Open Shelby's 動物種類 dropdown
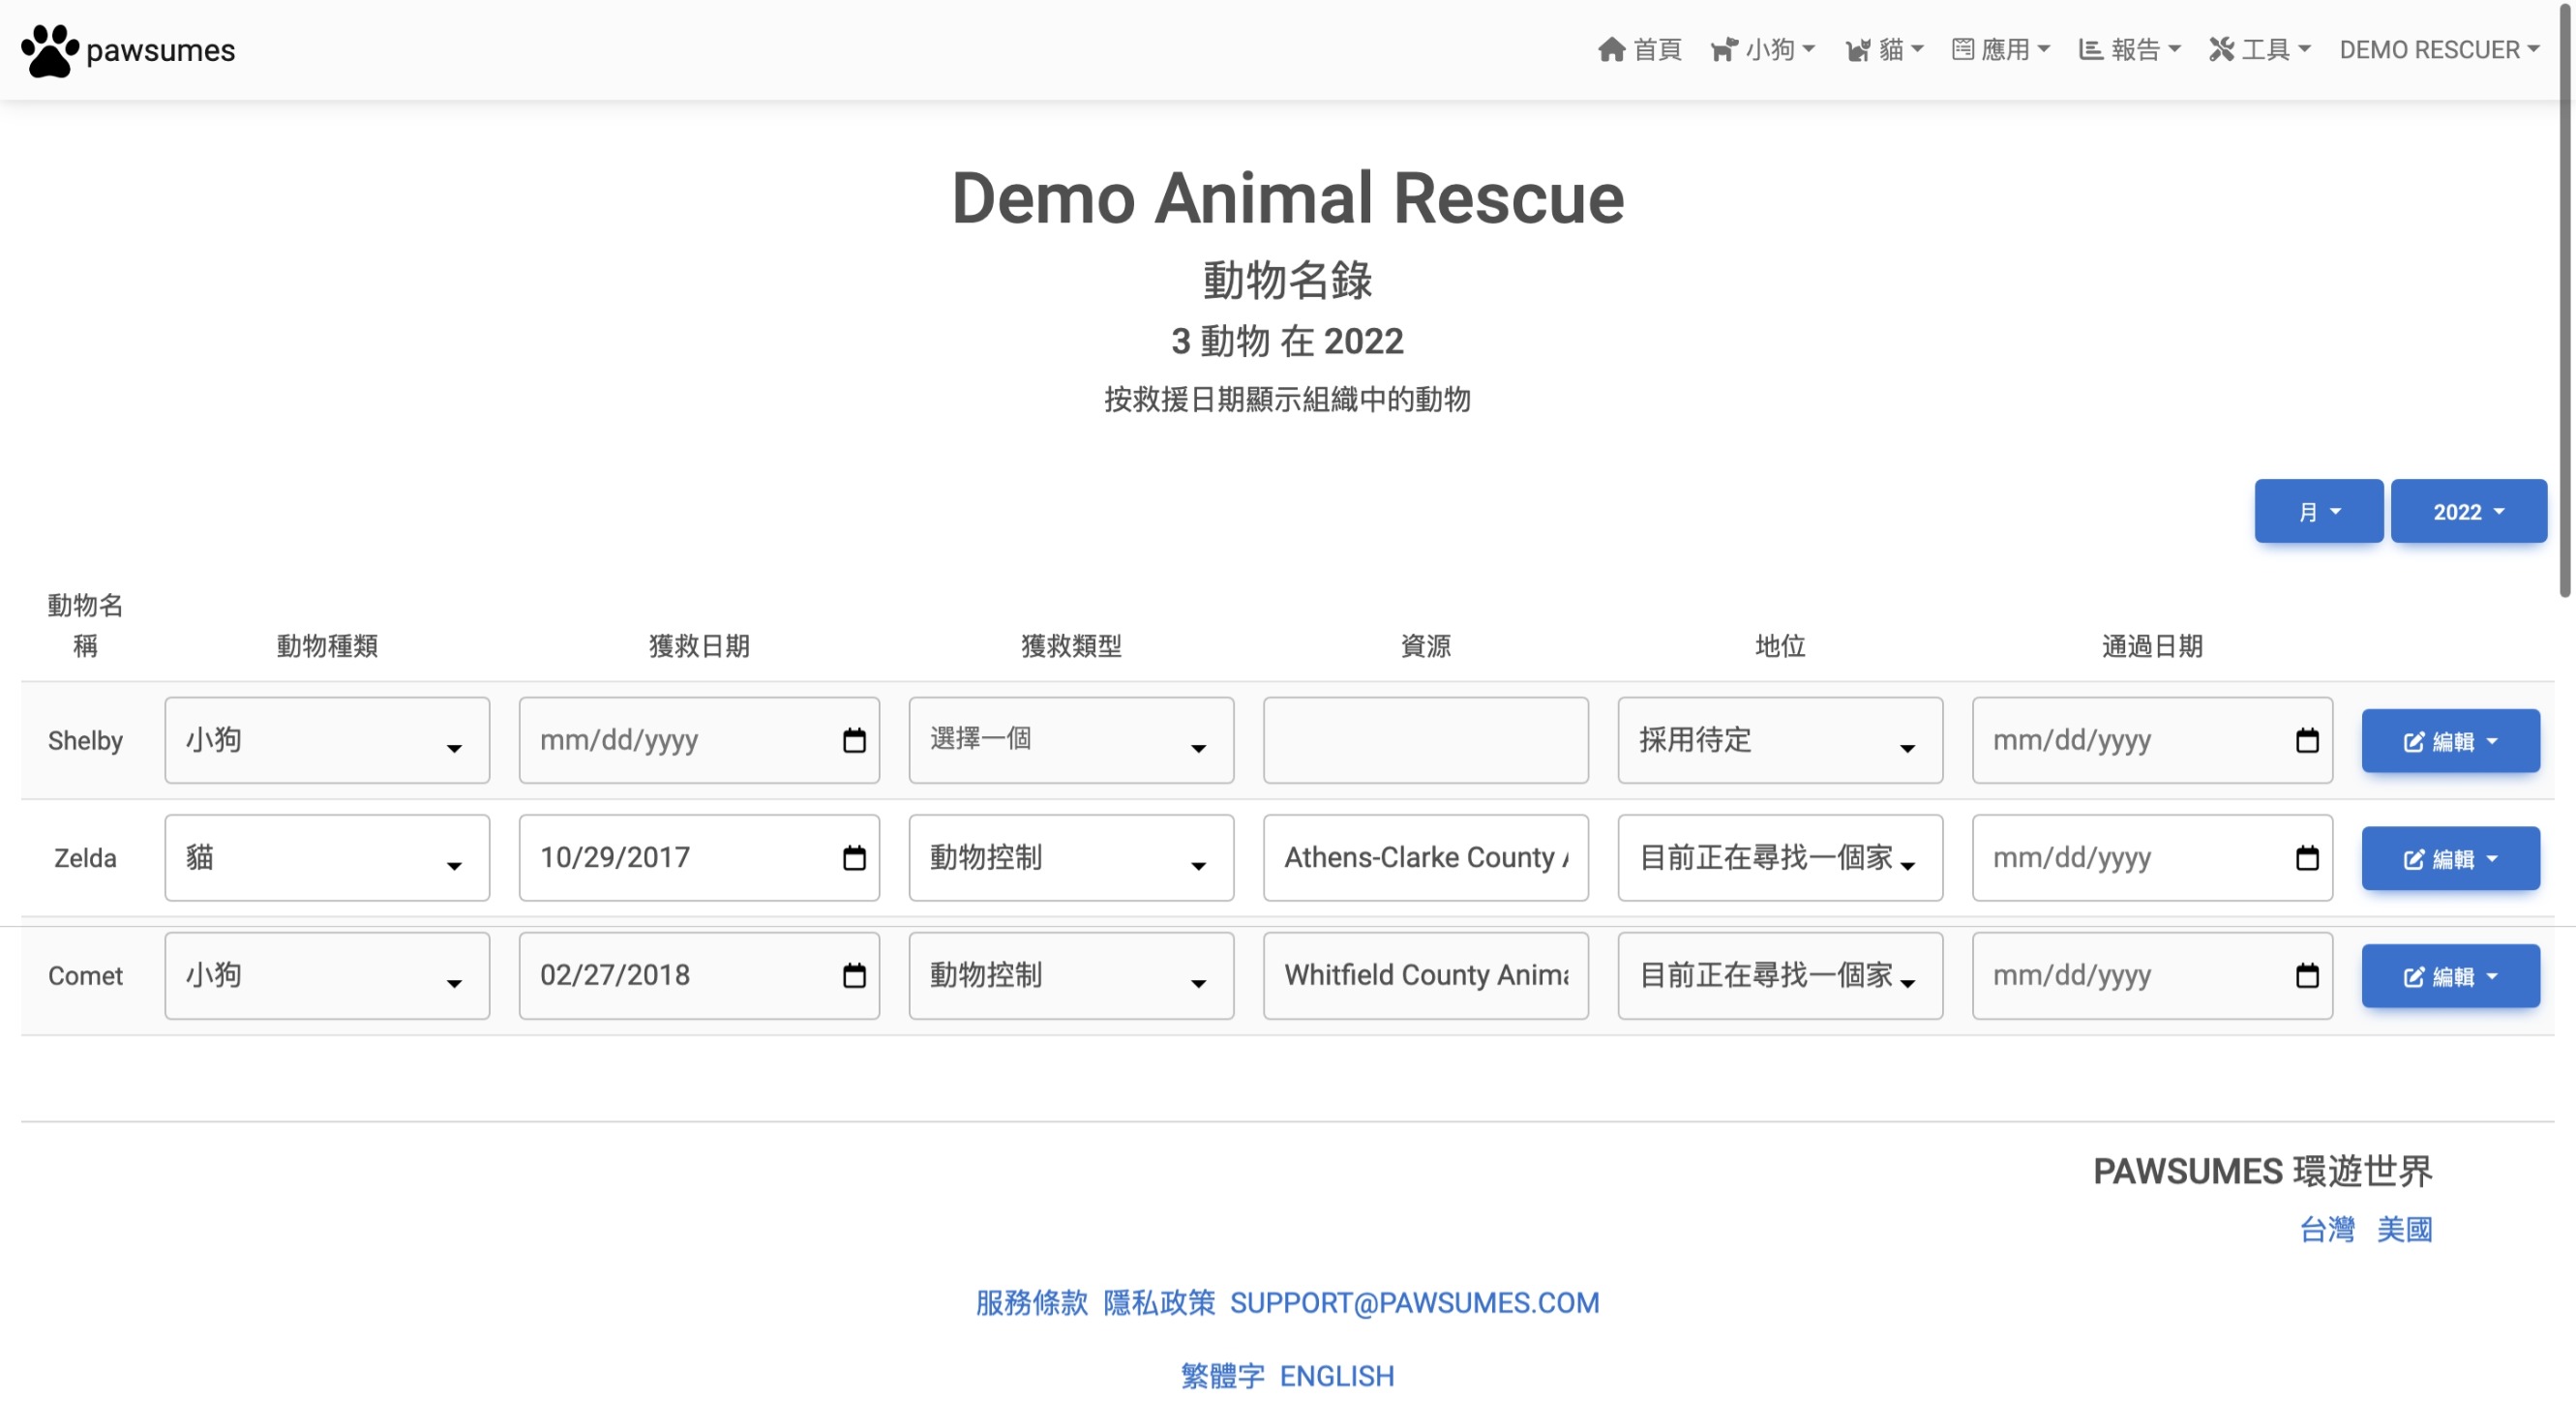Viewport: 2576px width, 1427px height. [326, 740]
